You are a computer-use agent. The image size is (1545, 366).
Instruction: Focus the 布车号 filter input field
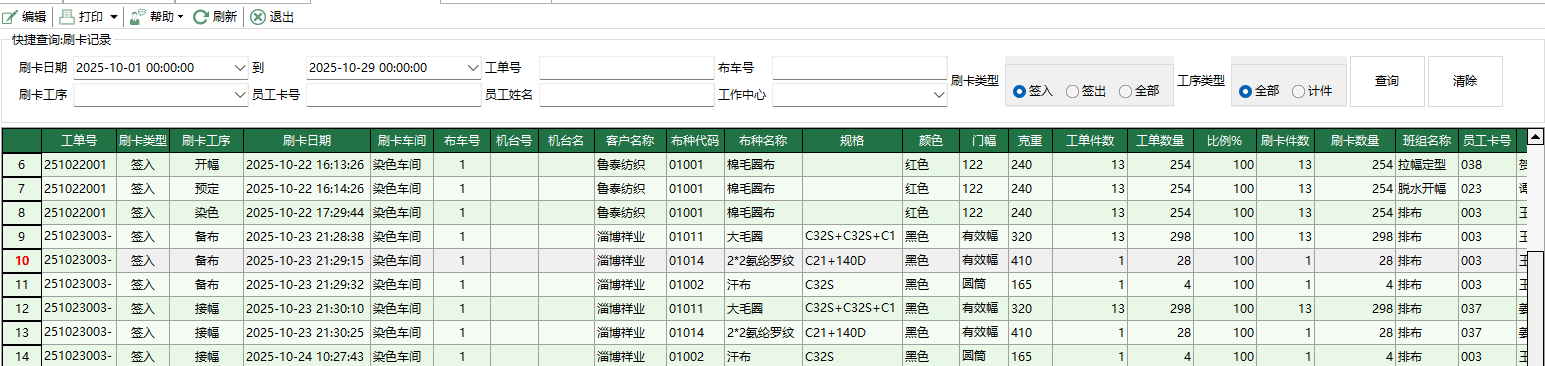click(x=859, y=68)
